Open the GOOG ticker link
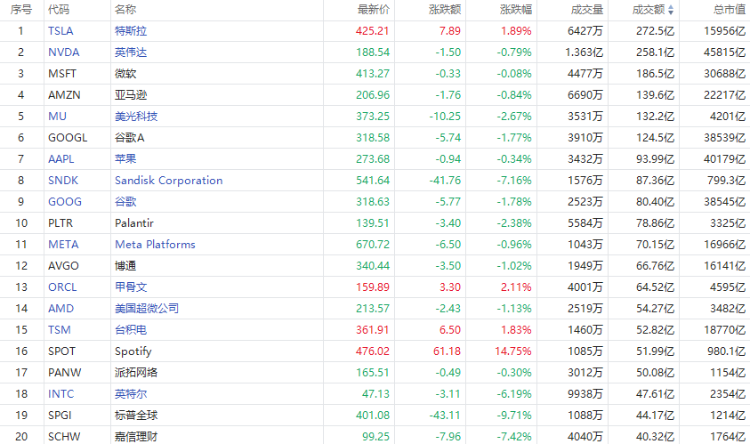This screenshot has width=750, height=444. 65,202
